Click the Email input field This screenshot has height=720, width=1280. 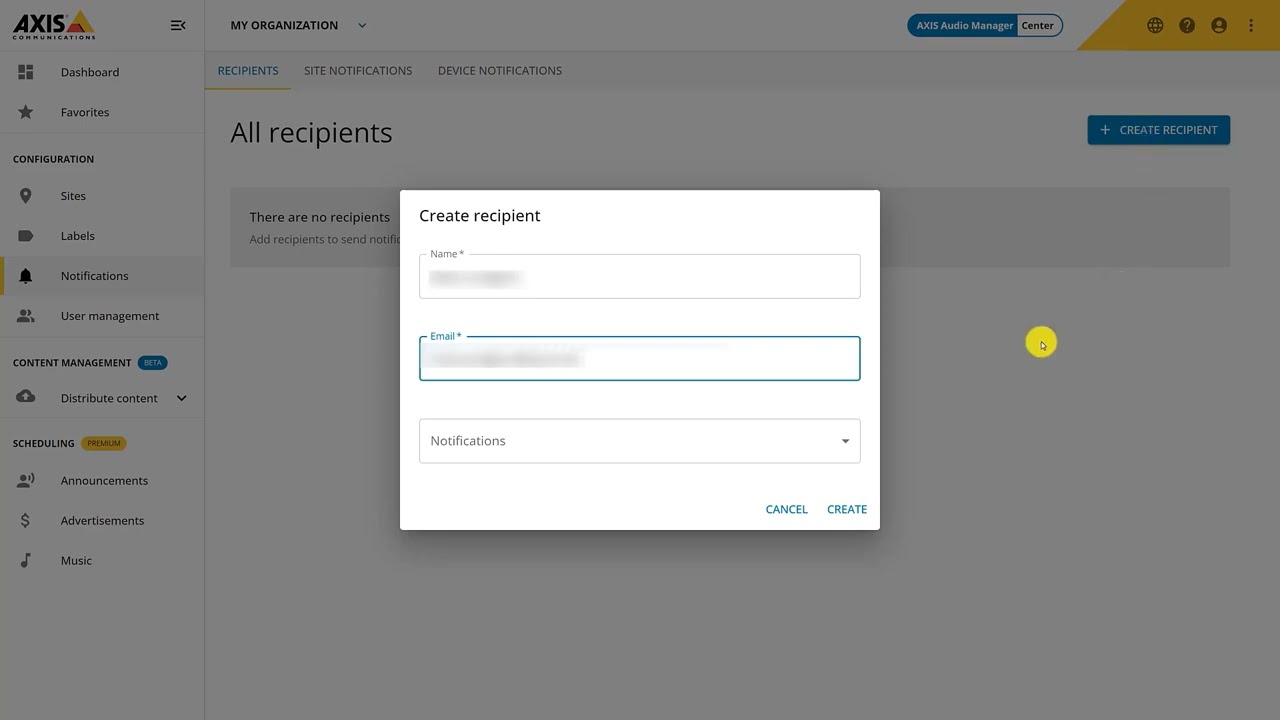[x=640, y=359]
